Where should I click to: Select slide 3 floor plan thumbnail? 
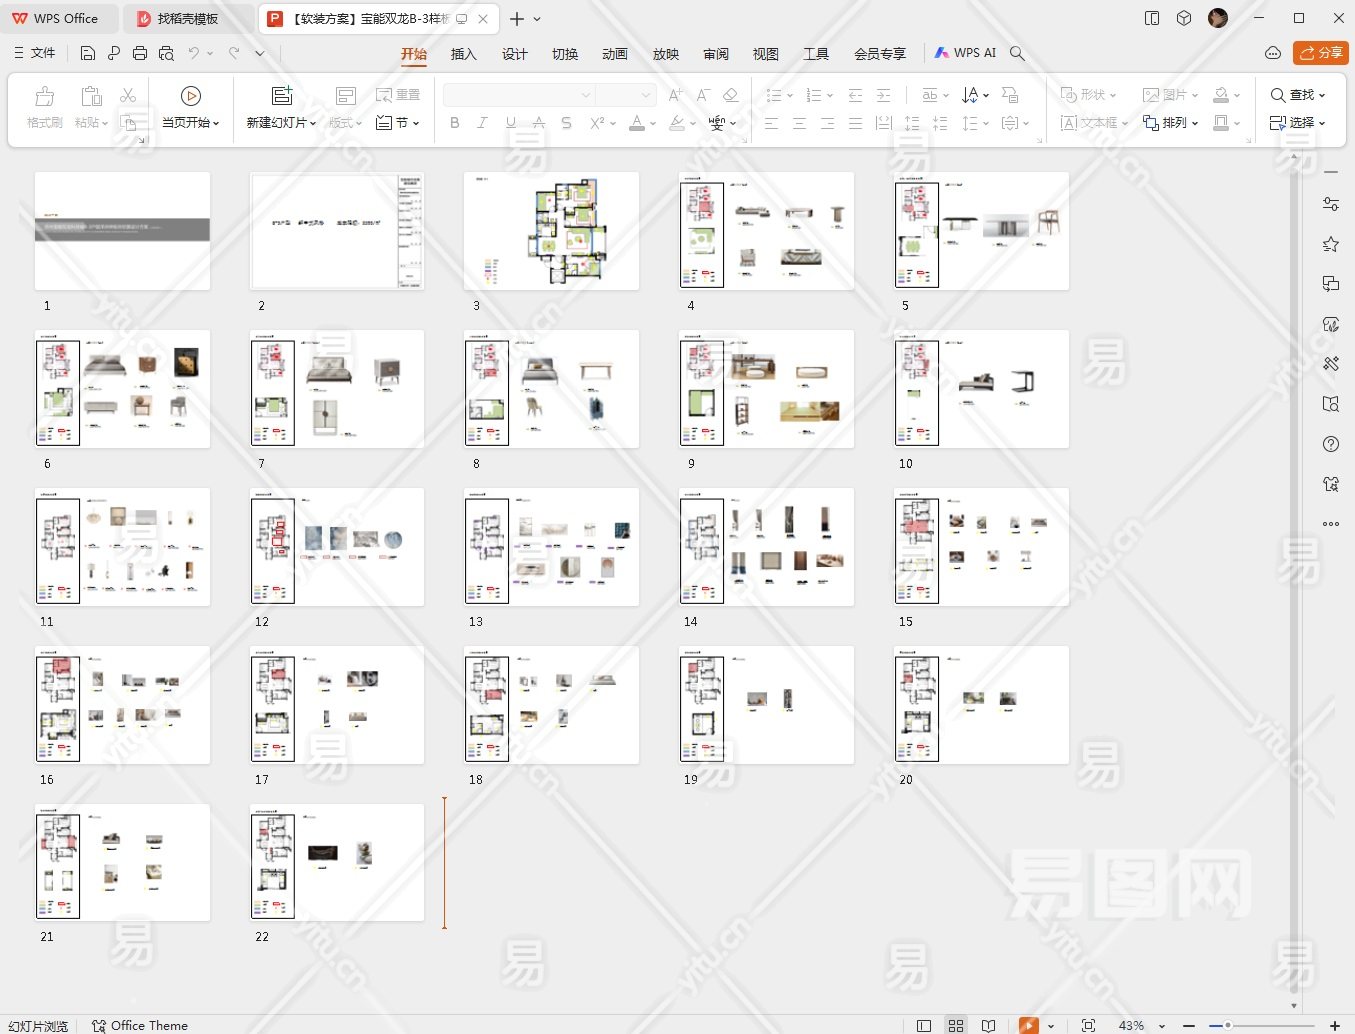click(551, 231)
